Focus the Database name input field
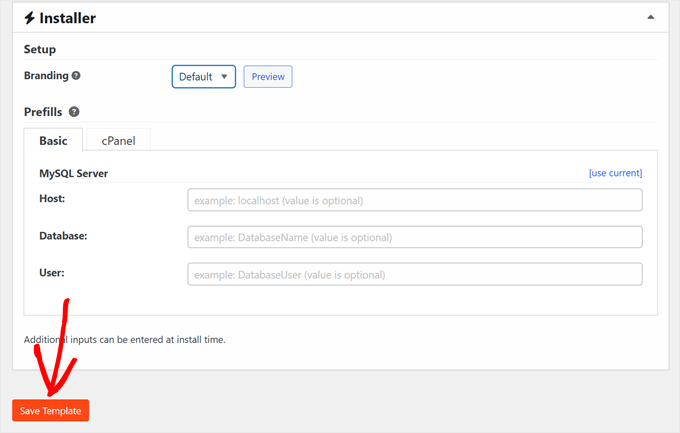680x433 pixels. (414, 237)
